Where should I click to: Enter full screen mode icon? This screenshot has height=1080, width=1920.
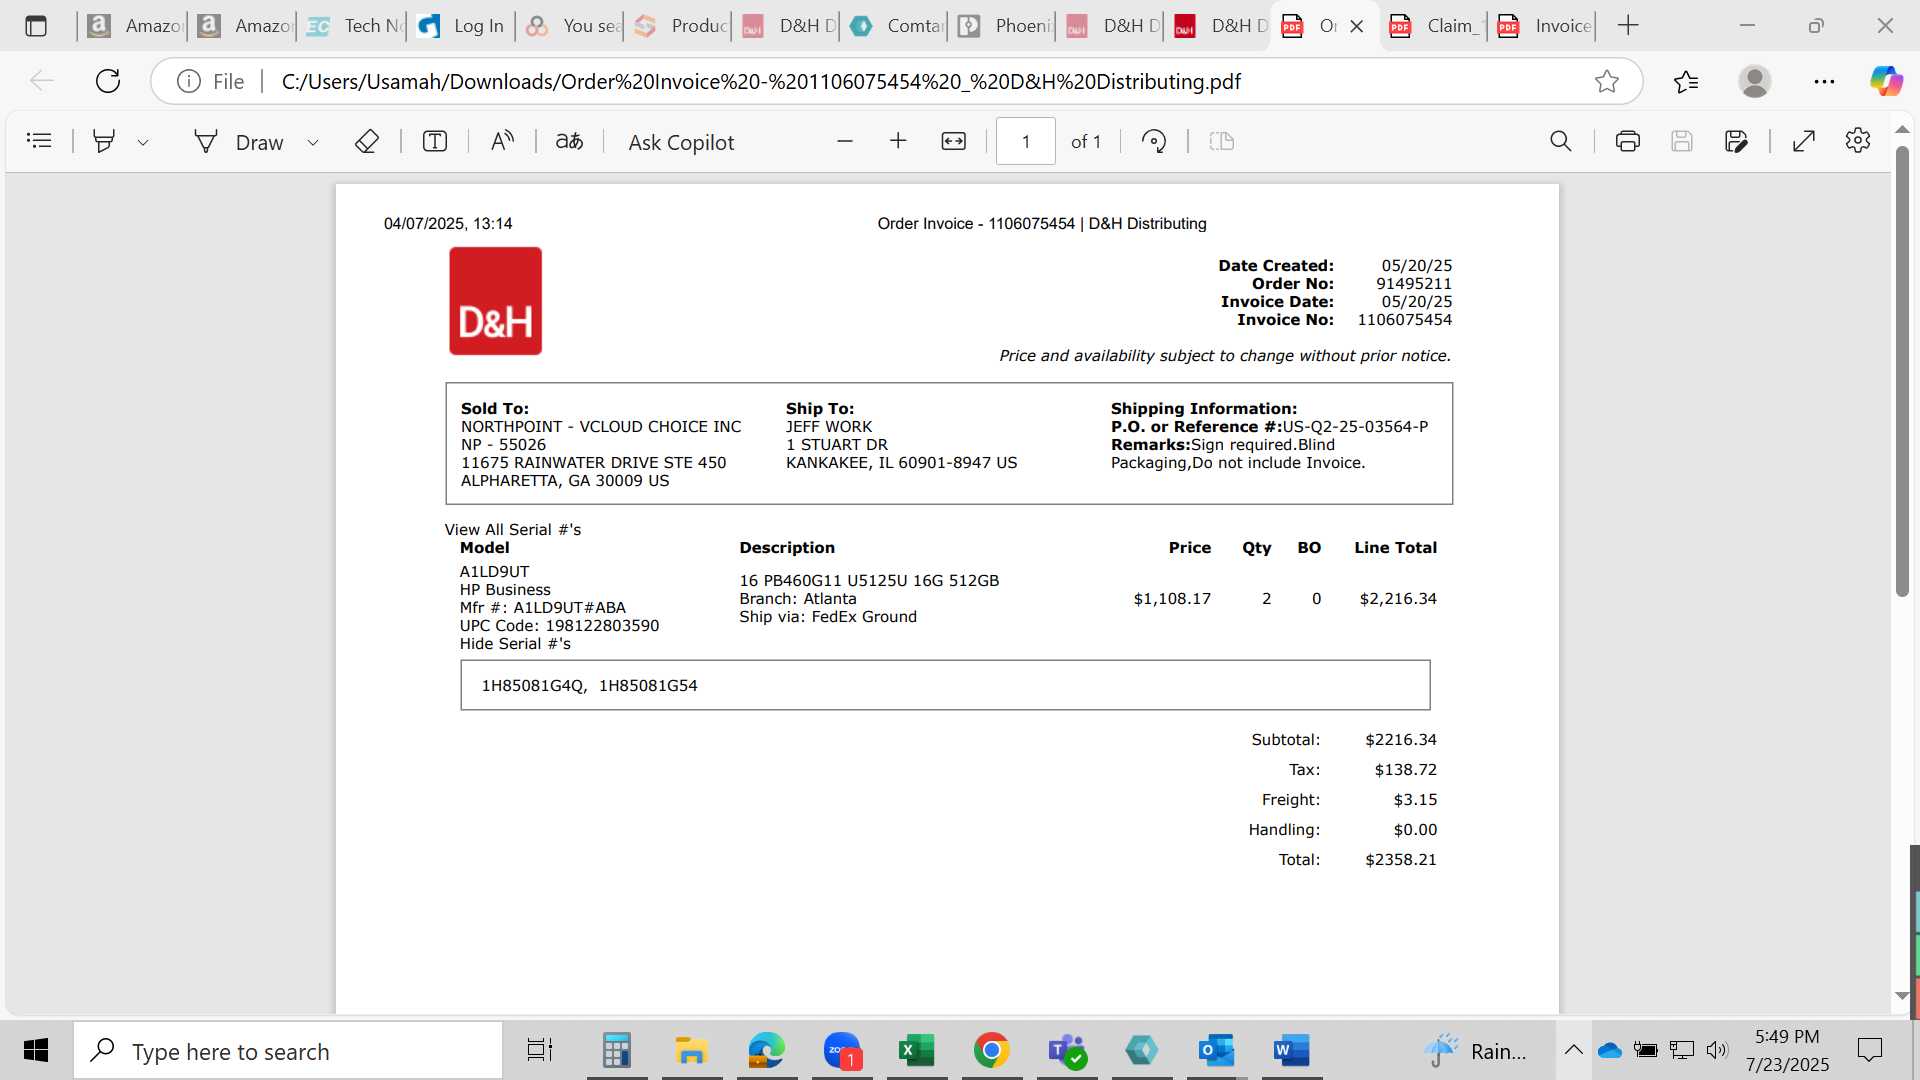point(1804,141)
